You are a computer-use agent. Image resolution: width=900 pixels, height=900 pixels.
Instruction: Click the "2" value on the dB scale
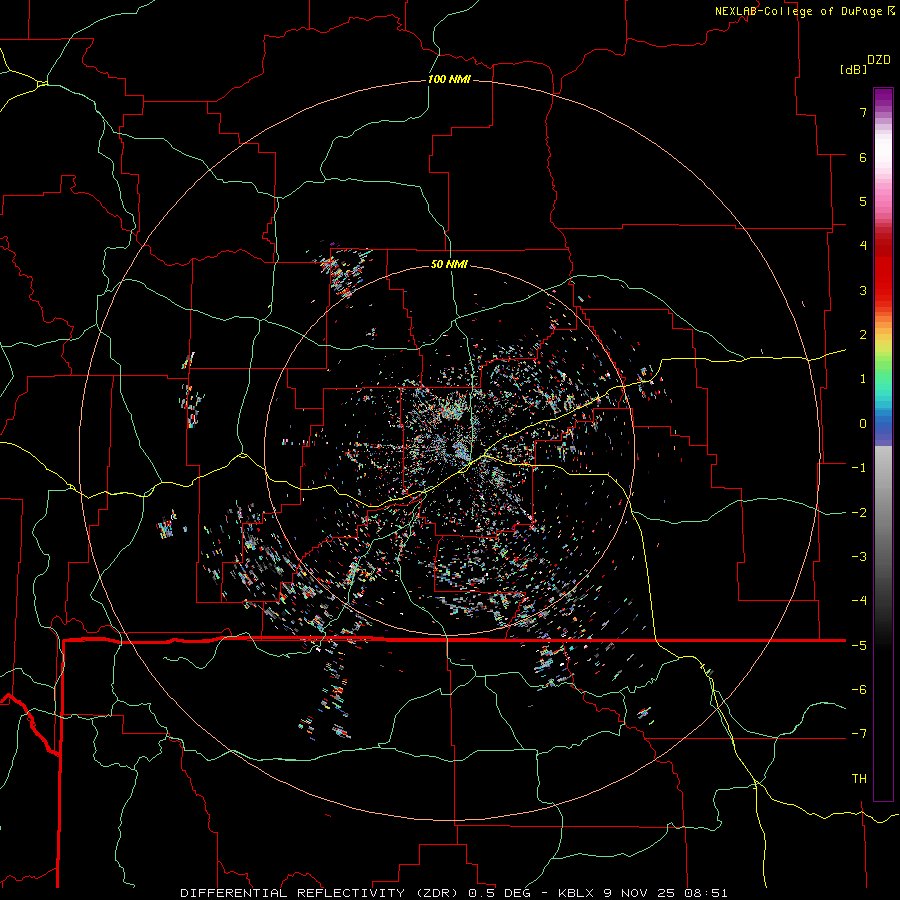[863, 335]
